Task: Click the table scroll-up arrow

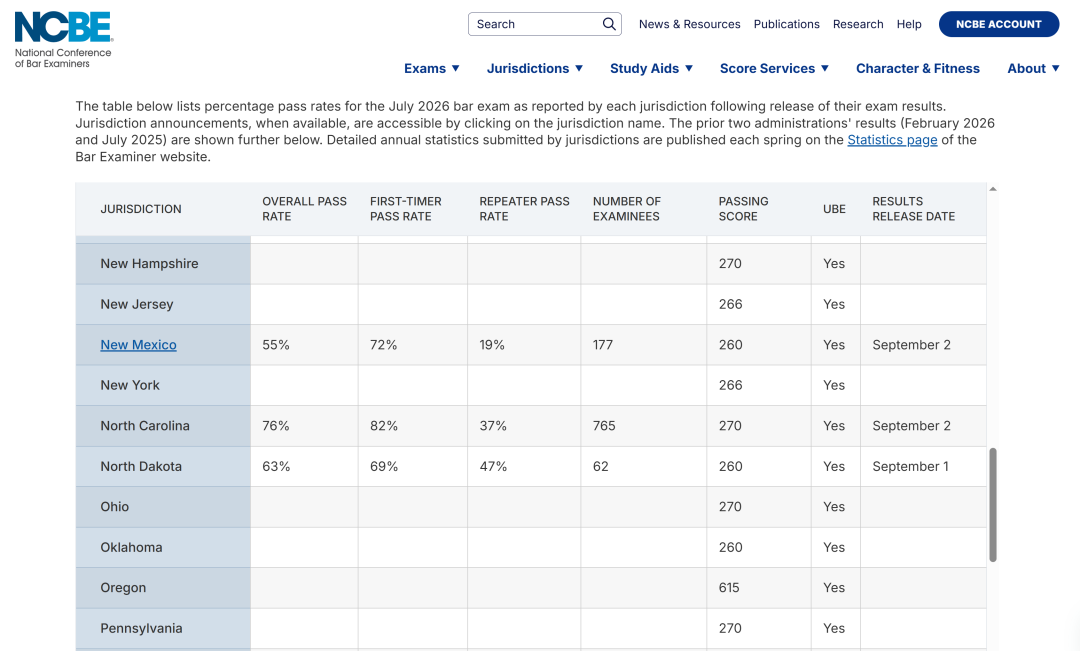Action: [x=993, y=189]
